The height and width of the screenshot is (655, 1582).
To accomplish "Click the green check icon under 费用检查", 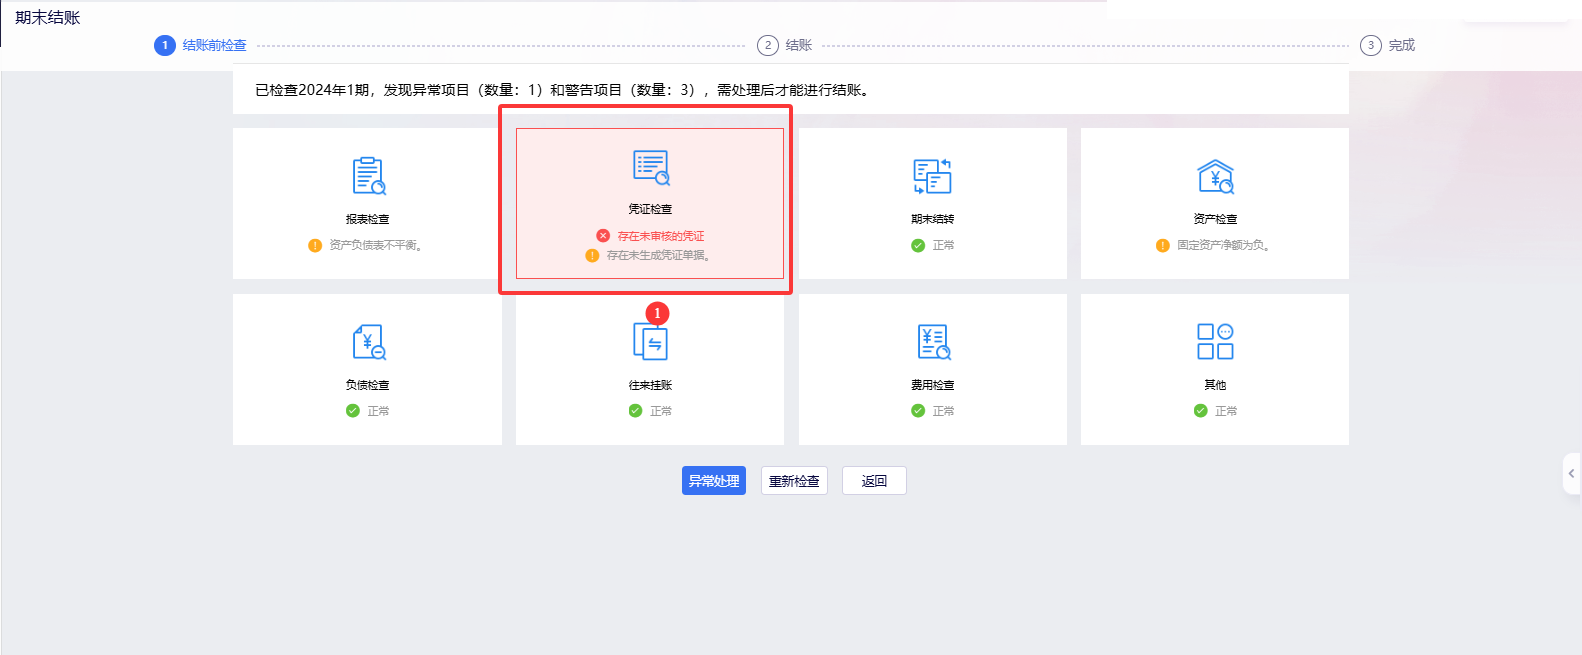I will click(918, 411).
